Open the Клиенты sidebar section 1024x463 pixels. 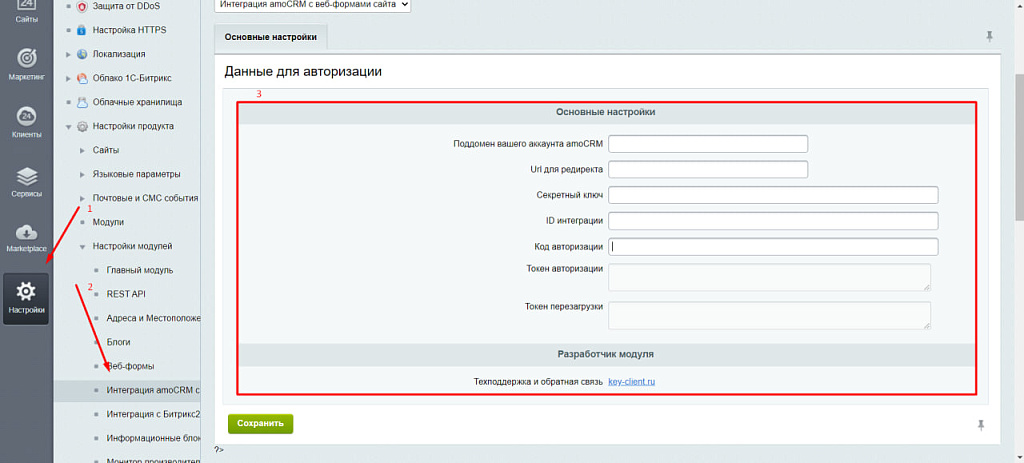(27, 121)
